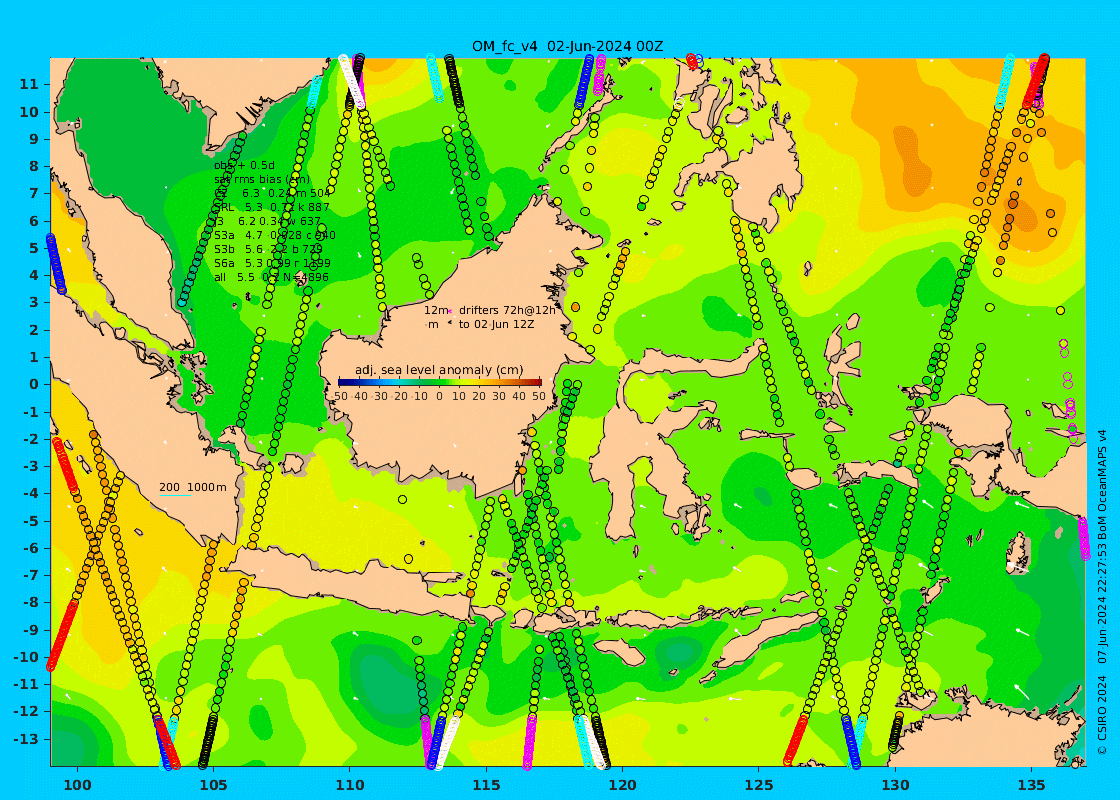Click the cyan line under the 200 label
Screen dimensions: 1120x800
[175, 495]
